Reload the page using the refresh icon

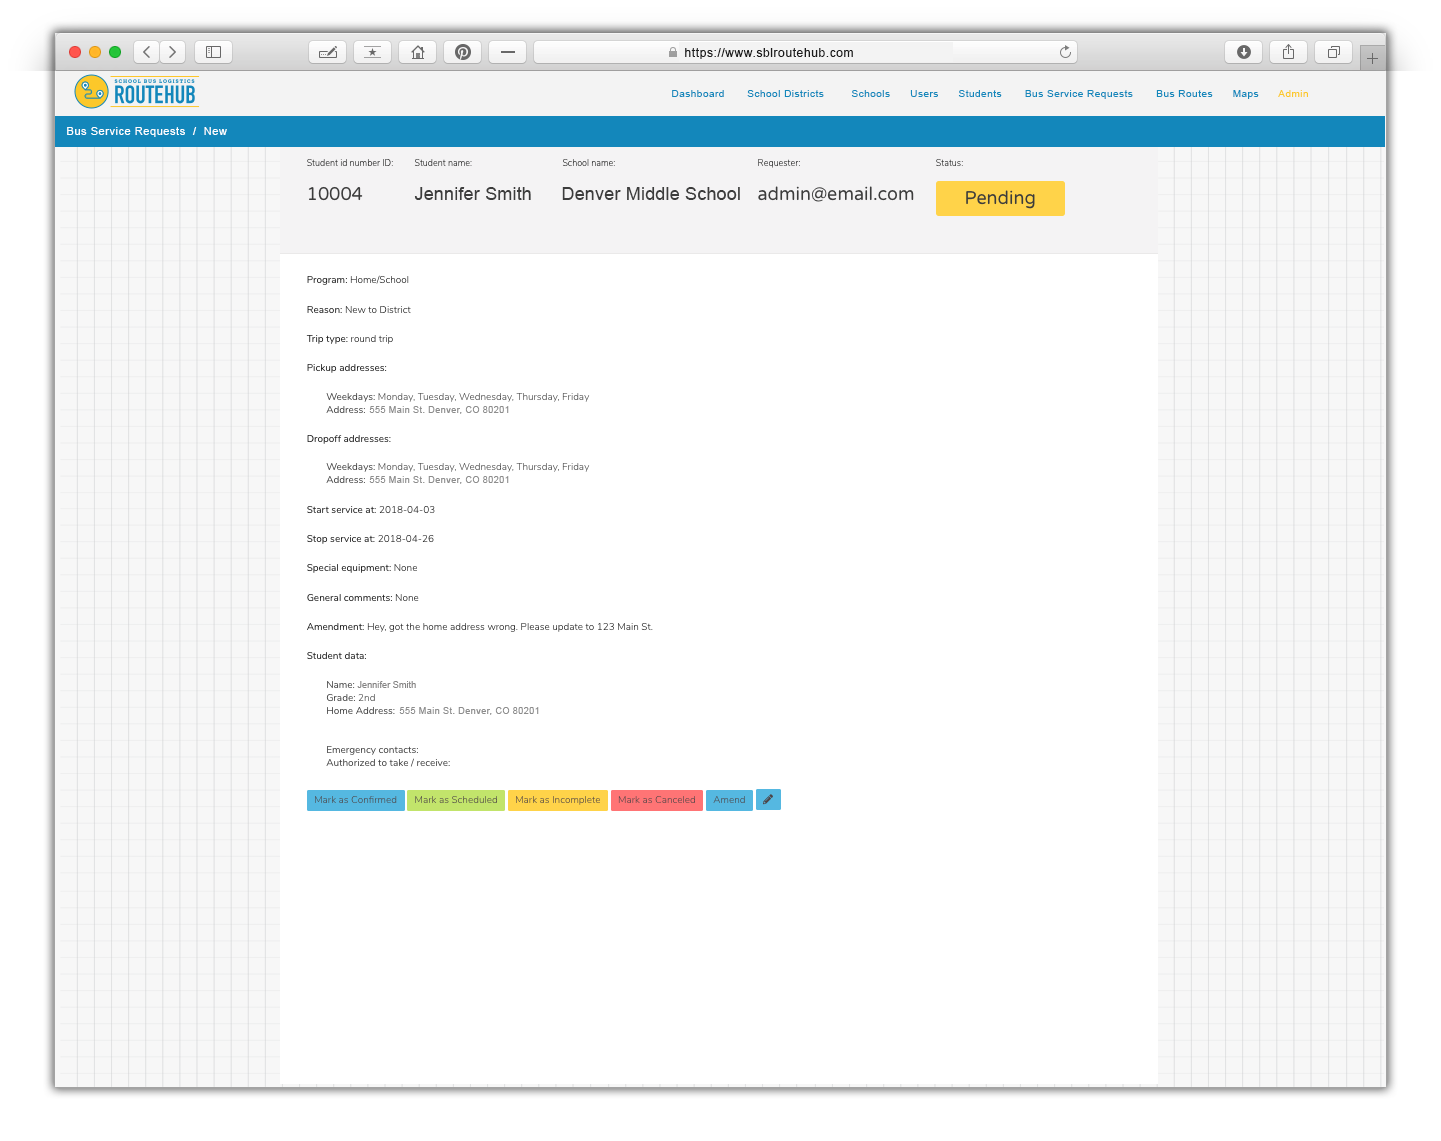pos(1066,51)
